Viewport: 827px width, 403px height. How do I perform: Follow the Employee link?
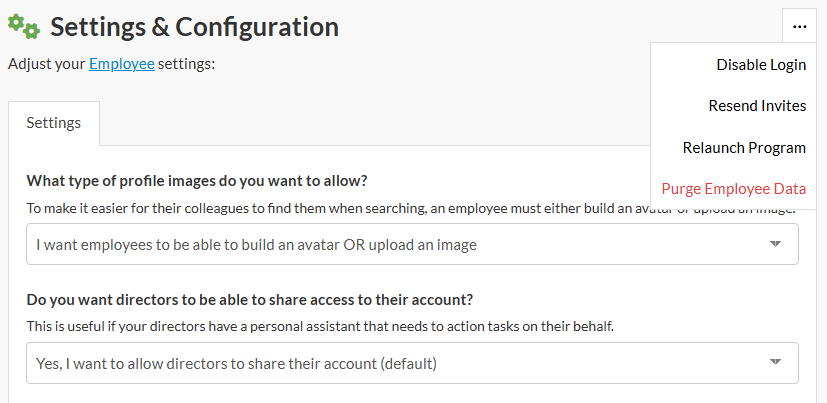pyautogui.click(x=121, y=64)
